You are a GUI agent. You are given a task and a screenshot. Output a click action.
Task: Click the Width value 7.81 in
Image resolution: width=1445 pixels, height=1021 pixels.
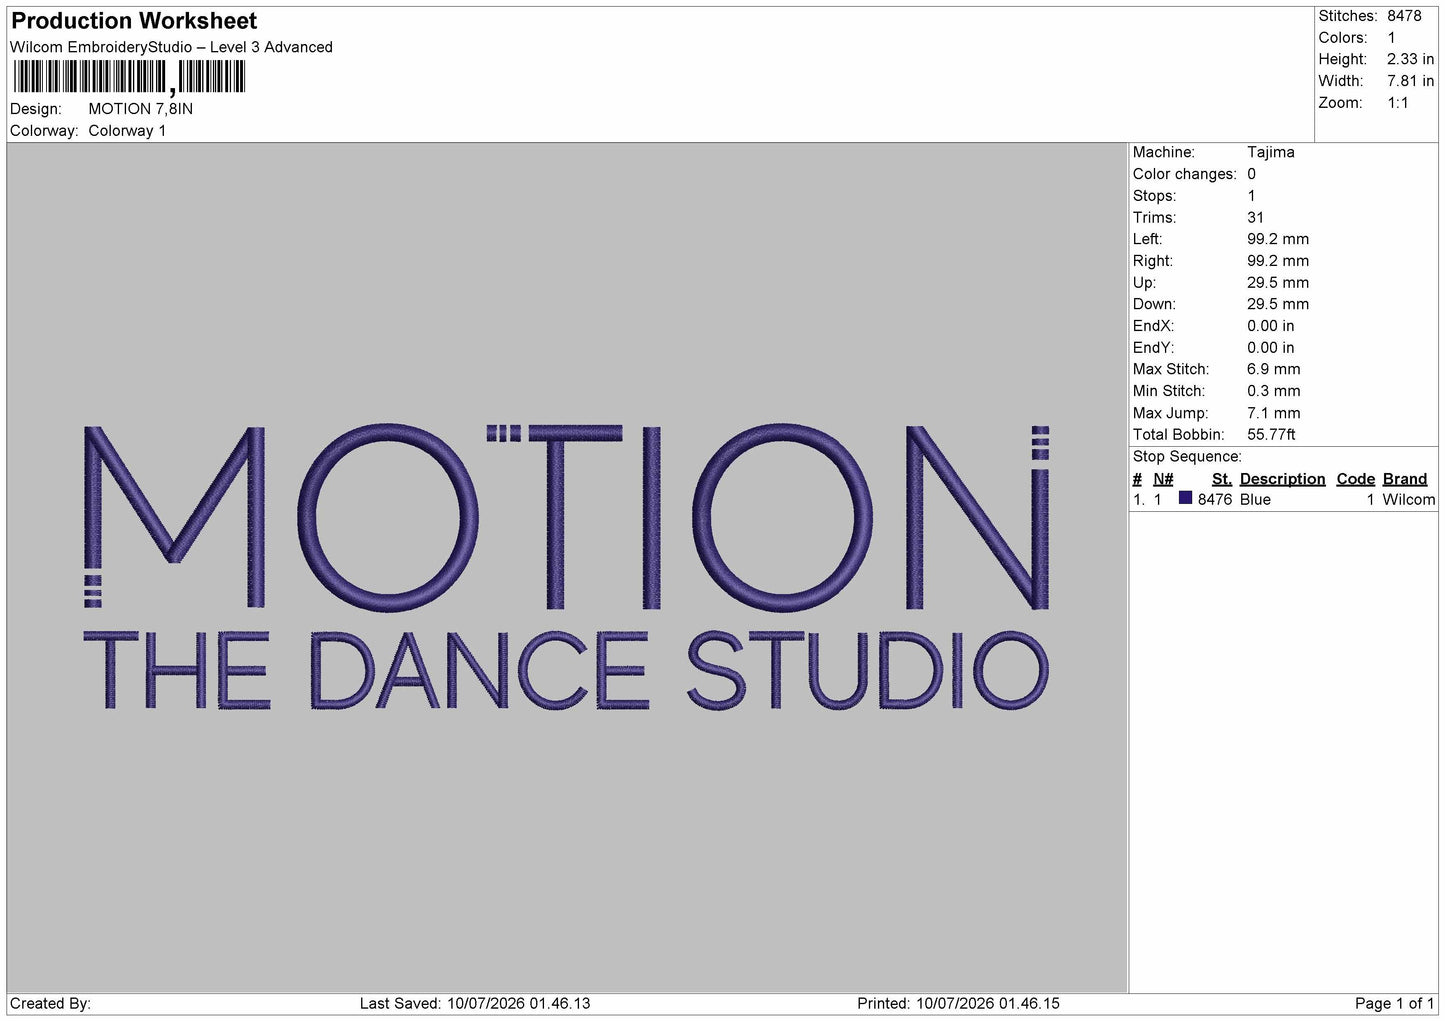[1410, 81]
